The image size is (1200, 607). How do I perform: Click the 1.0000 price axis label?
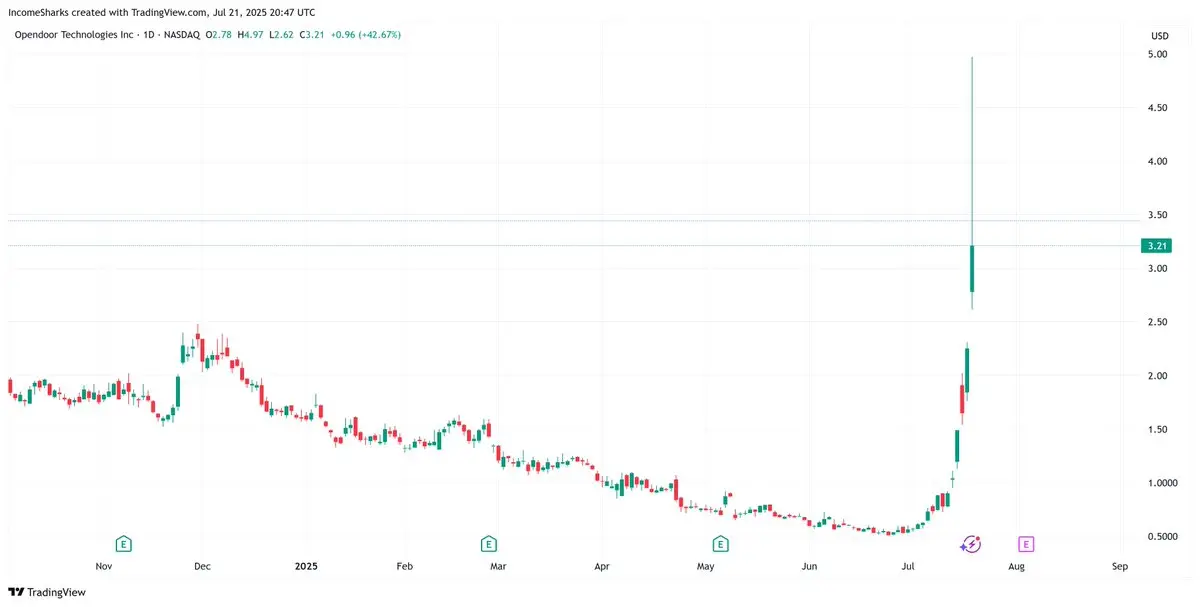(x=1164, y=483)
